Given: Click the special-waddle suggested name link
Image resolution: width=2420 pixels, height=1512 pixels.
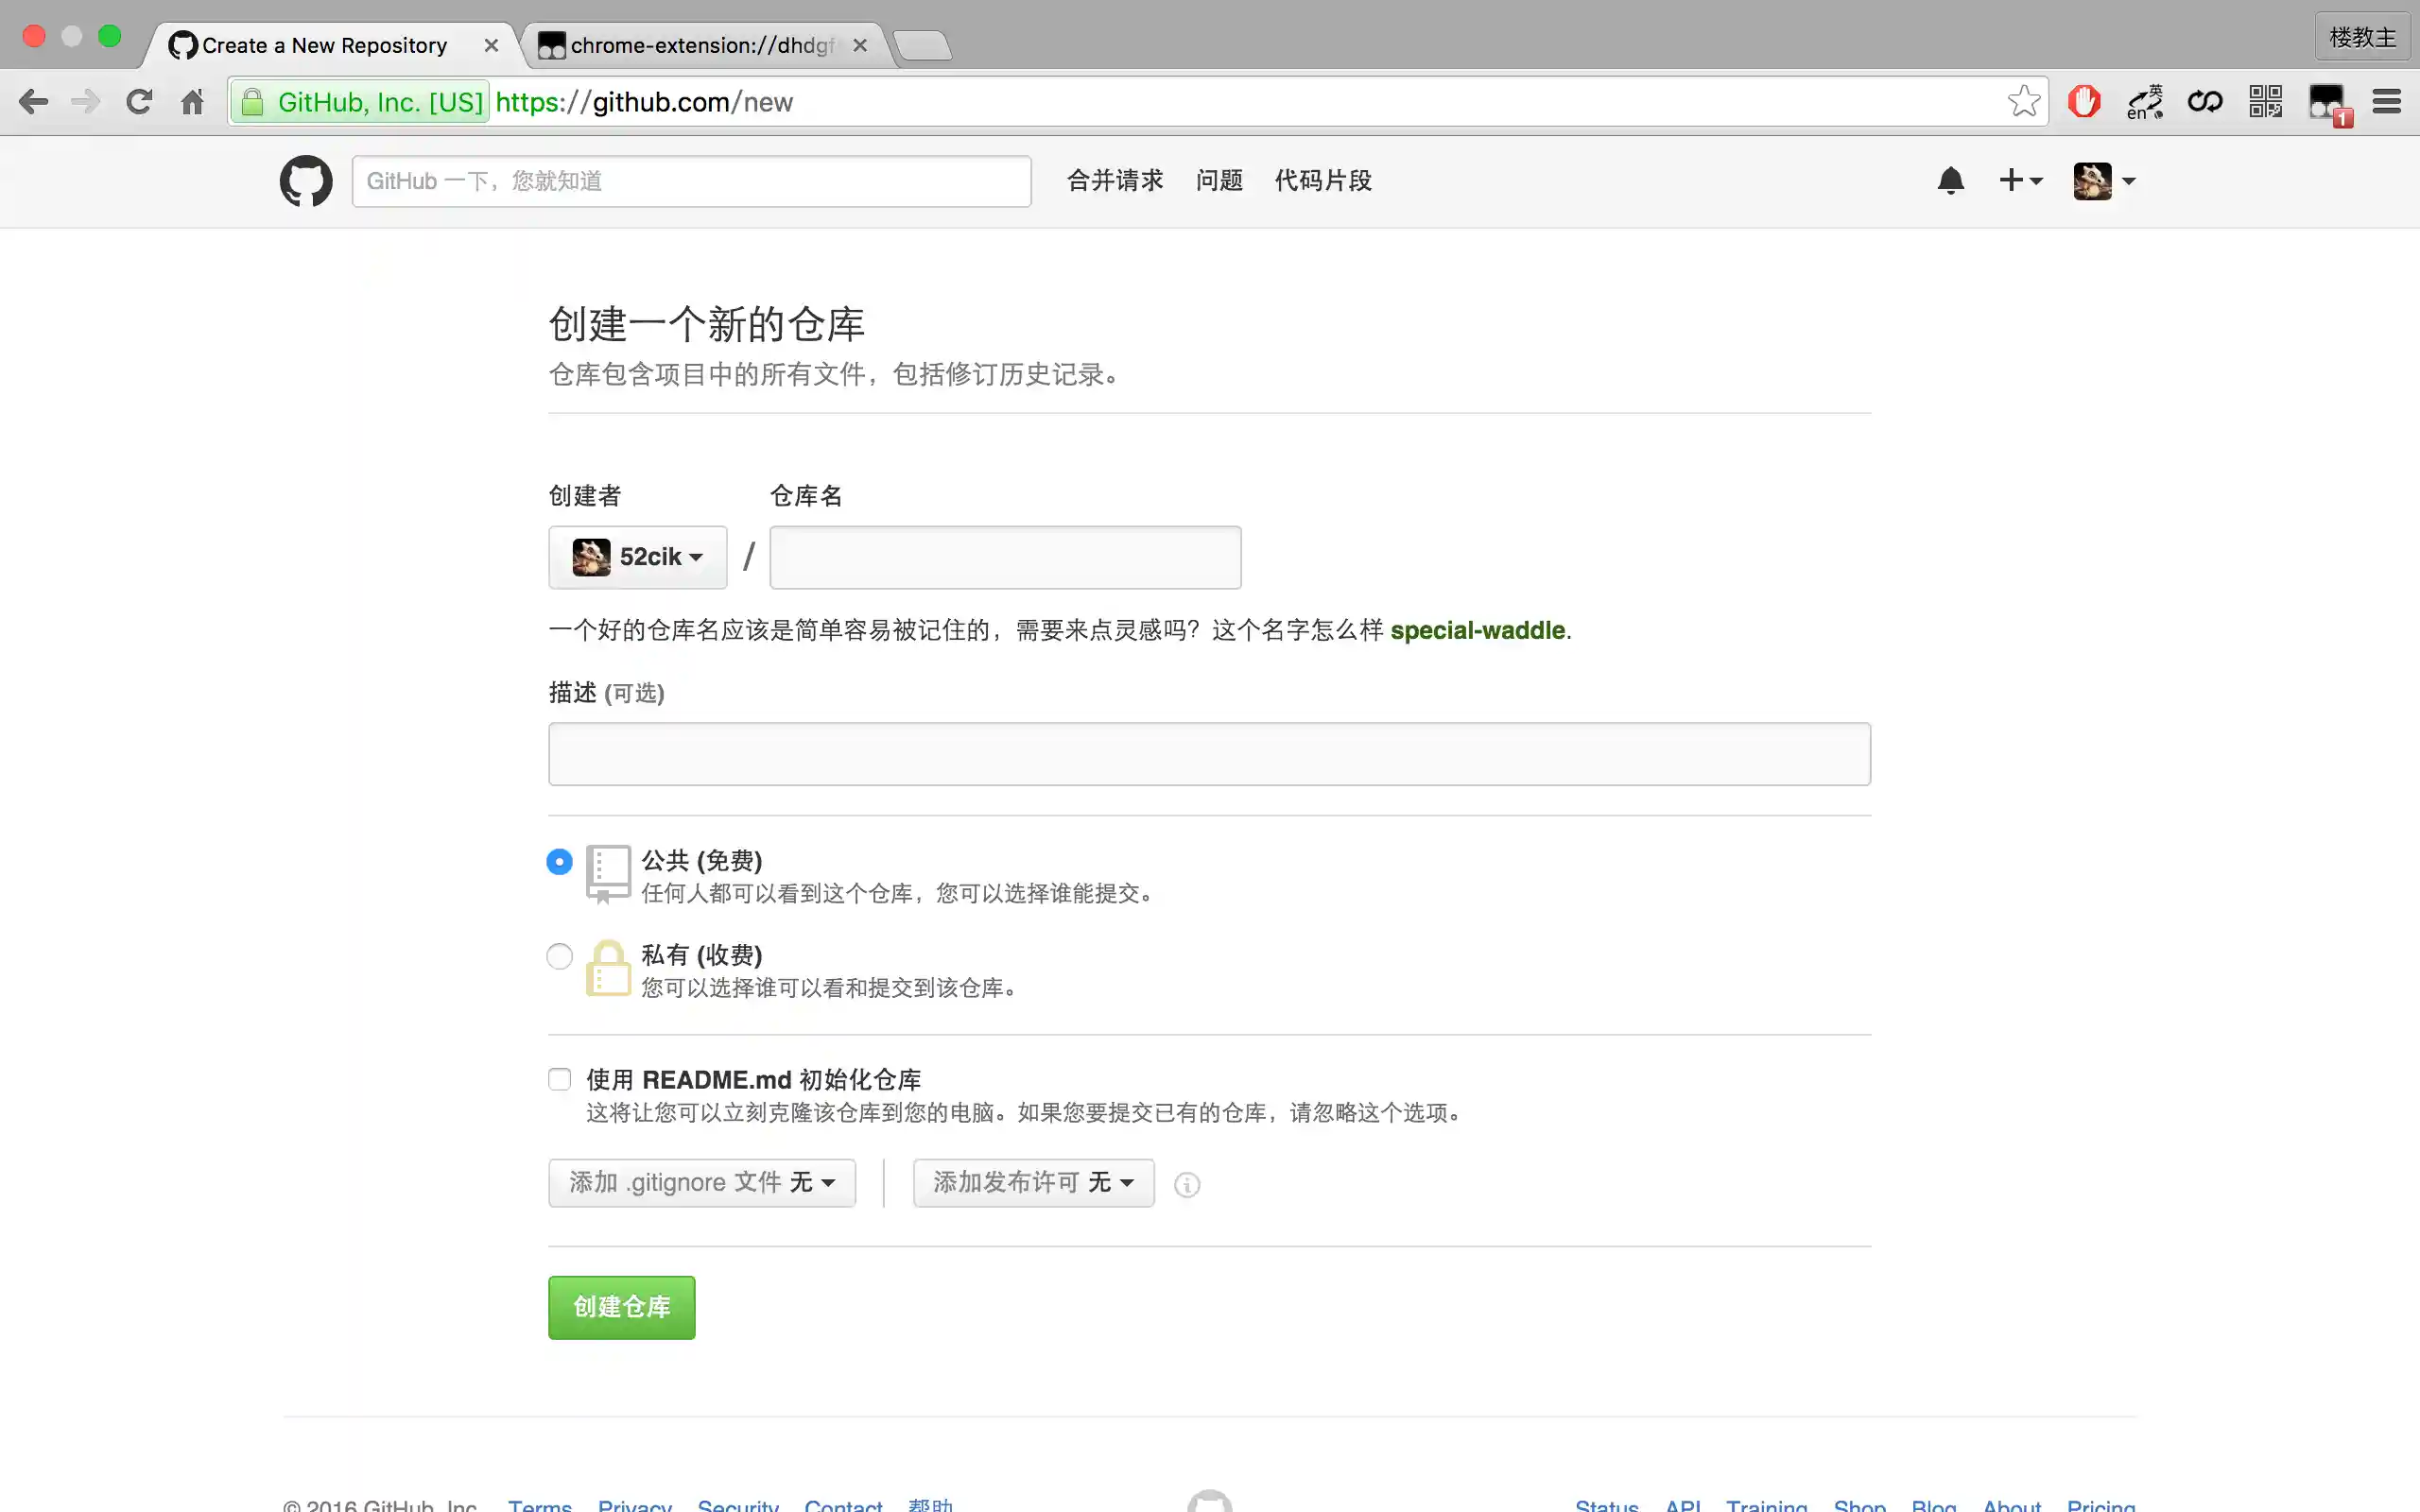Looking at the screenshot, I should pyautogui.click(x=1478, y=630).
